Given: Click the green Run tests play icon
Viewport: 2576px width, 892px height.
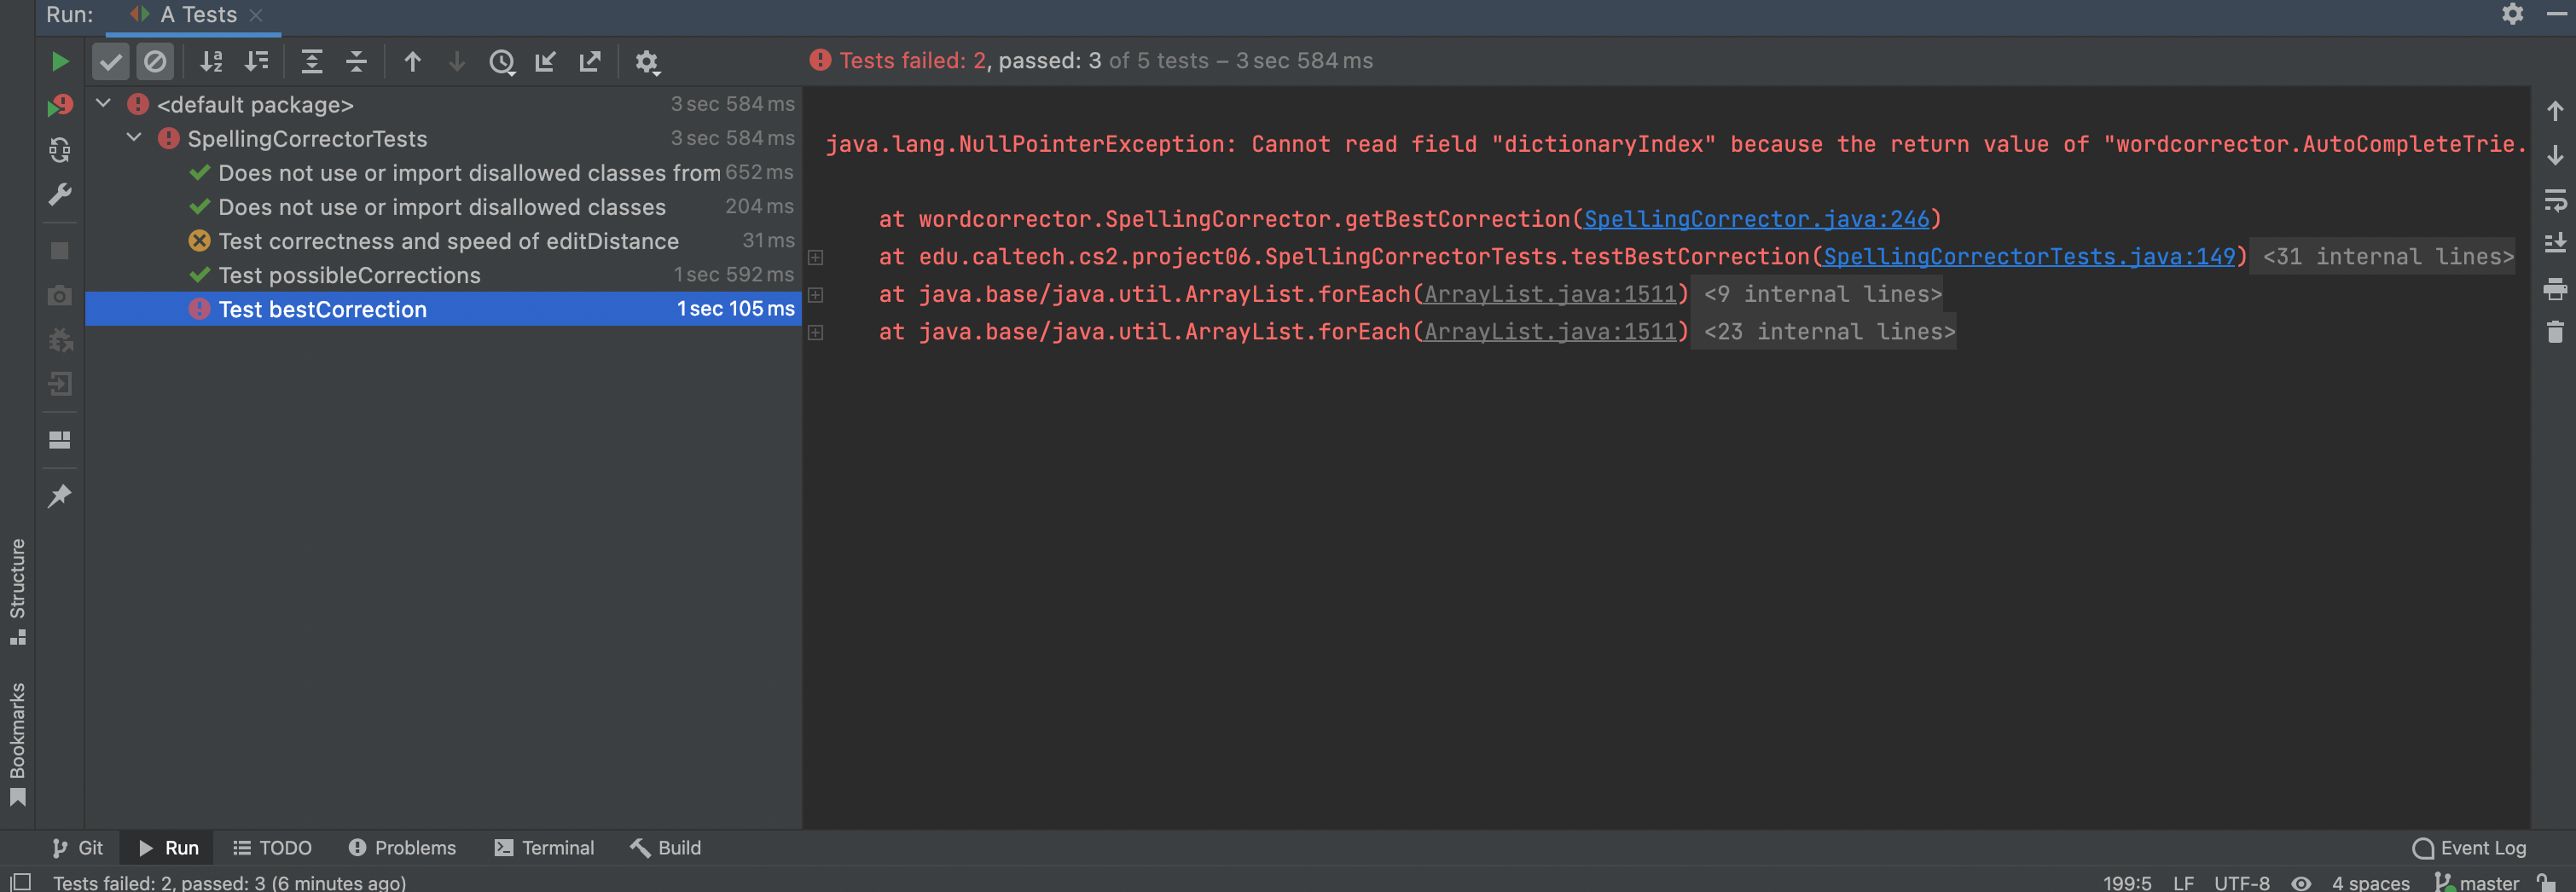Looking at the screenshot, I should [59, 62].
